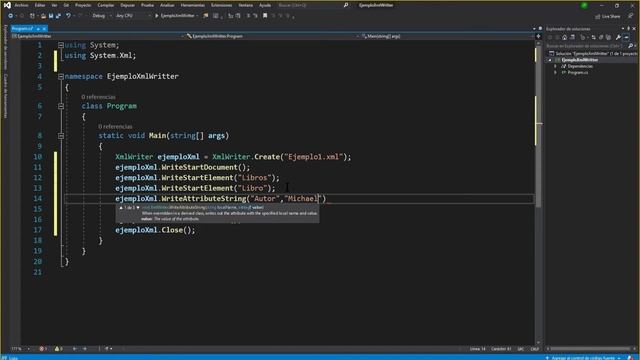Open the EjemploXmlWritter project navigation dropdown
640x360 pixels.
(x=97, y=36)
